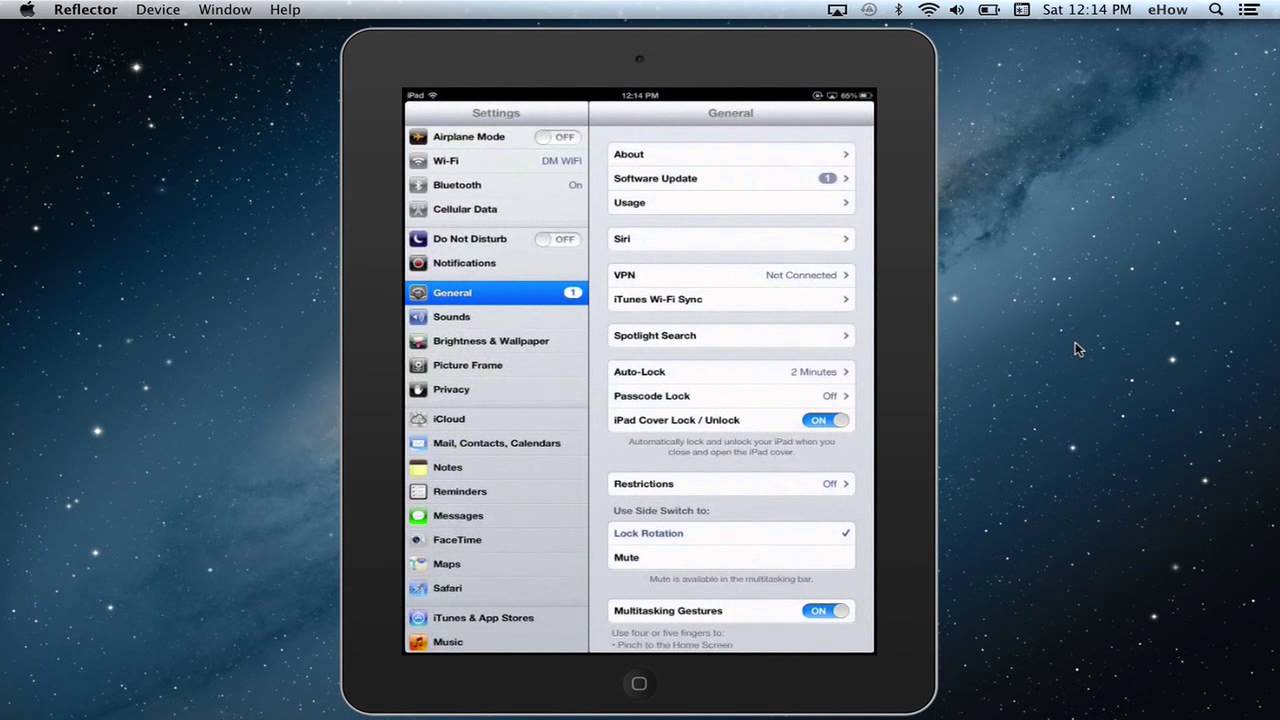Screen dimensions: 1280x720
Task: Tap the Reminders icon
Action: (418, 491)
